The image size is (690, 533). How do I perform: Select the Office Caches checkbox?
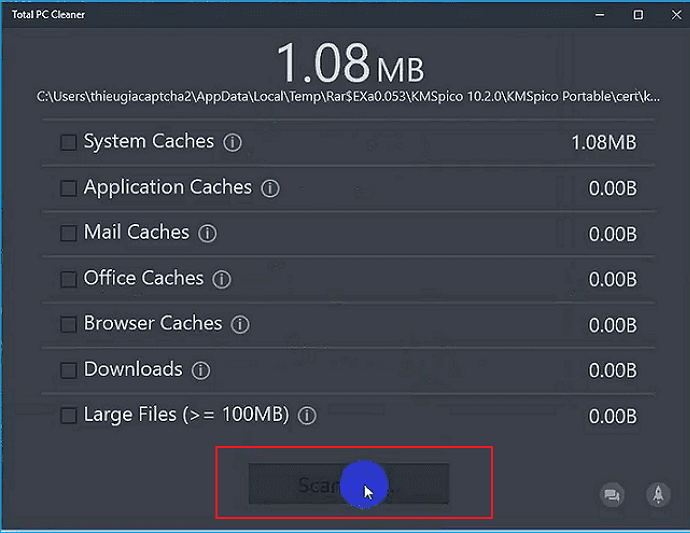[68, 279]
